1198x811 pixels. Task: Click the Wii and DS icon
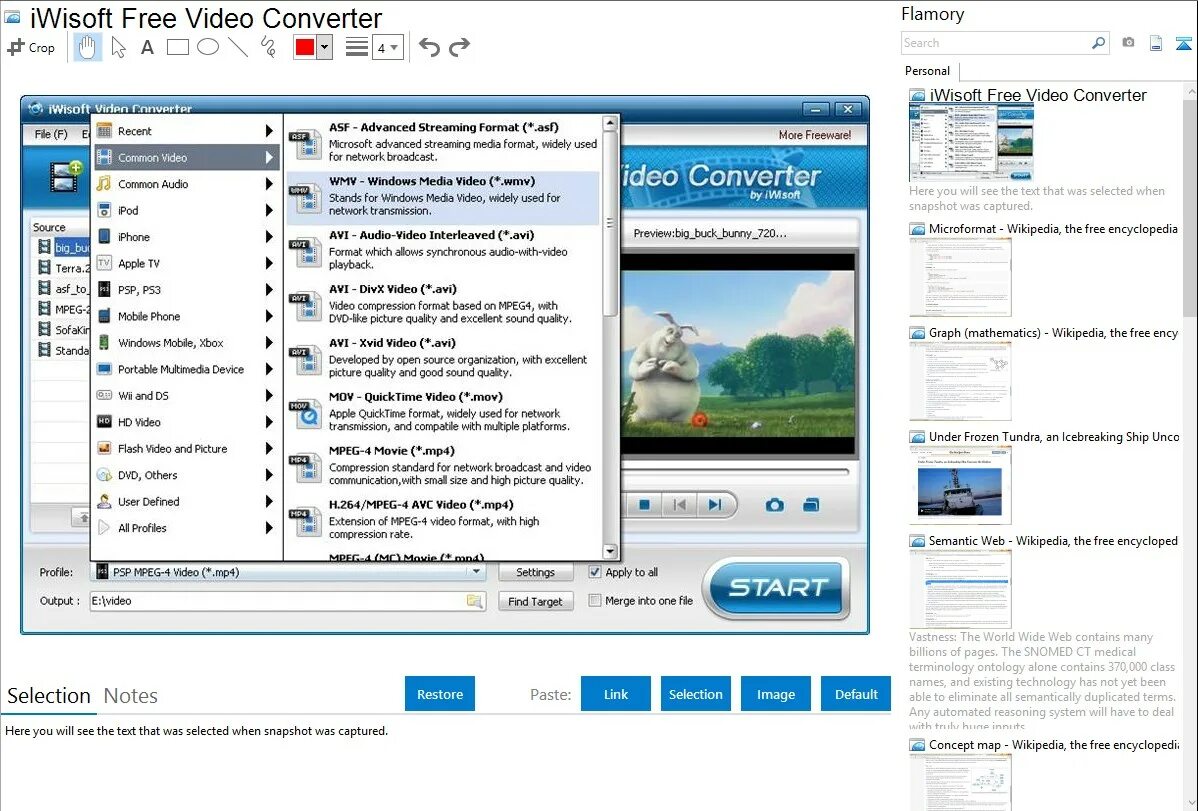pos(104,395)
